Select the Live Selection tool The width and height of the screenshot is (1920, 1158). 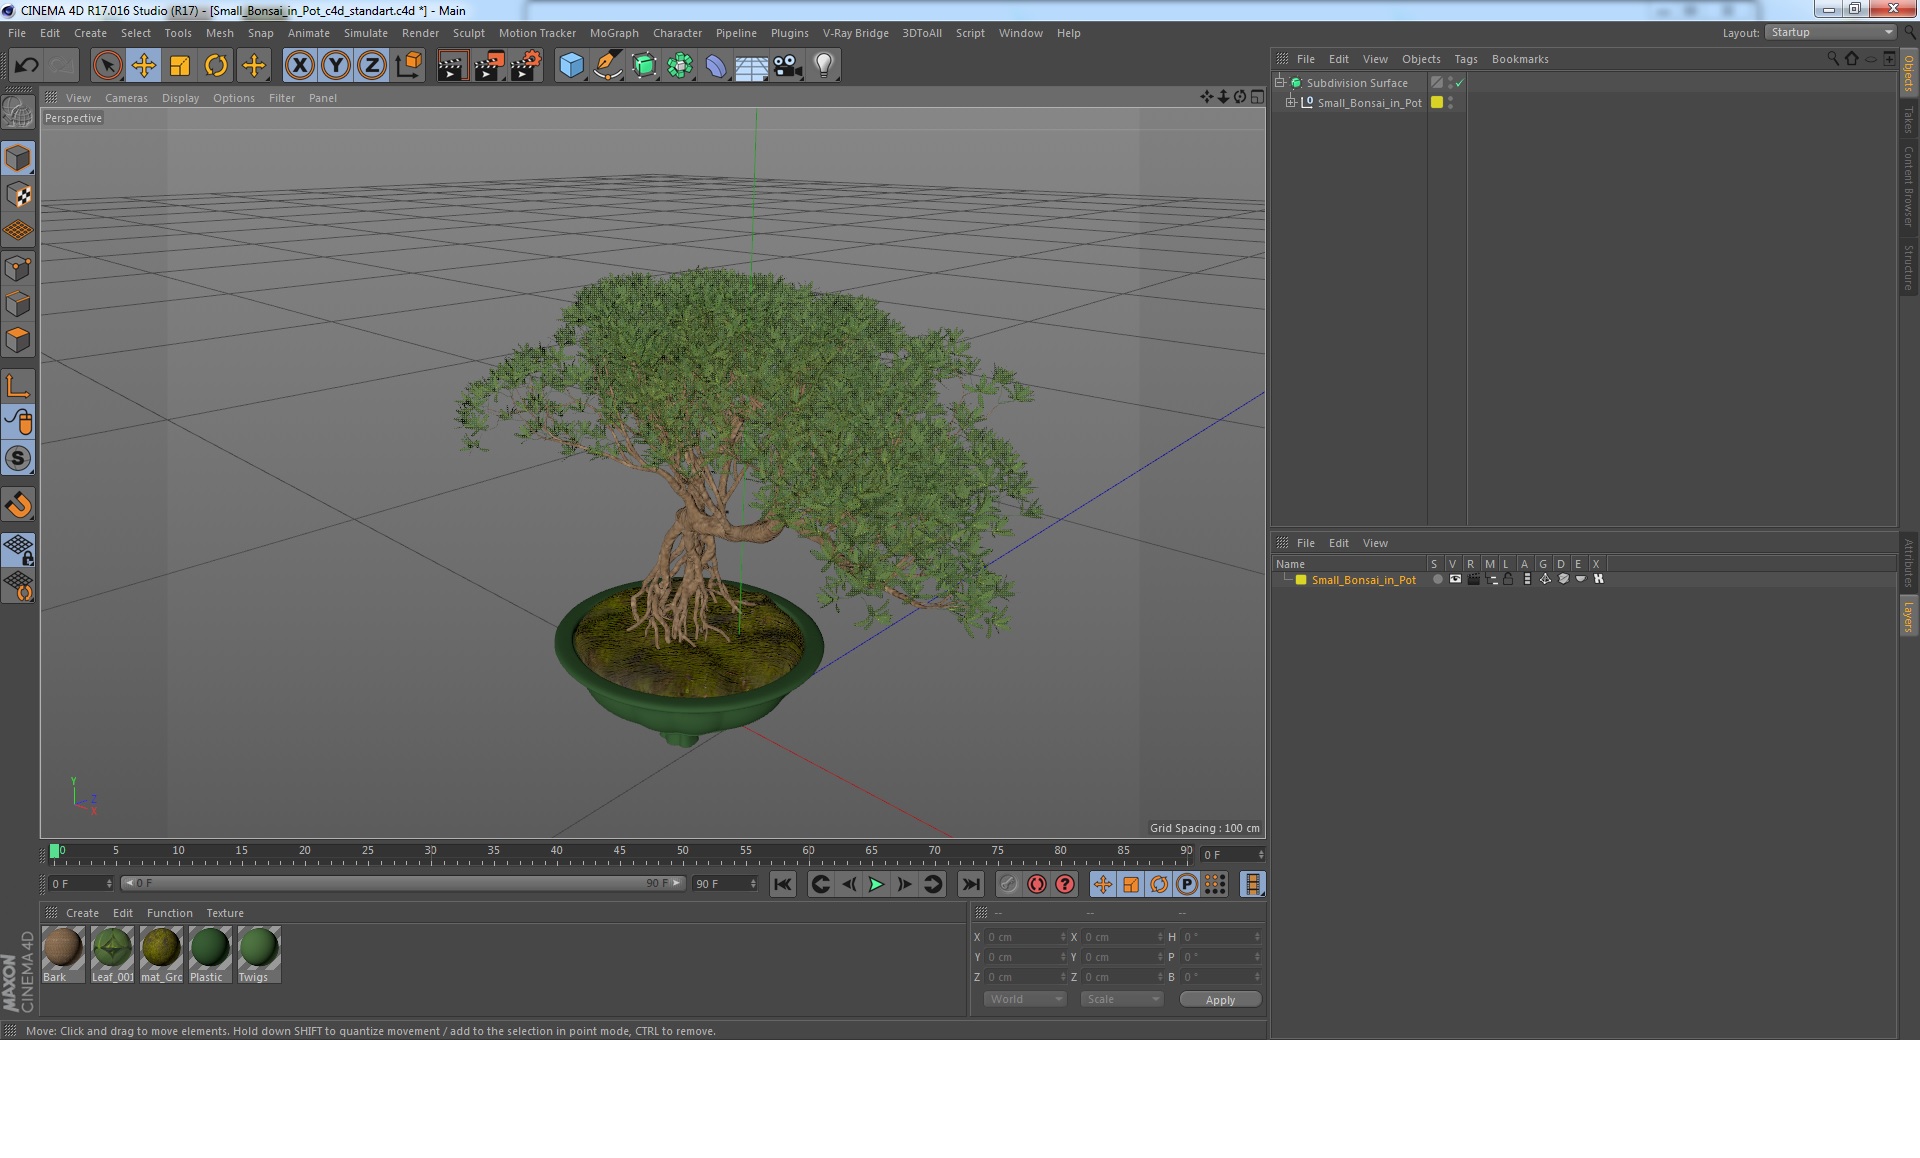[x=107, y=66]
